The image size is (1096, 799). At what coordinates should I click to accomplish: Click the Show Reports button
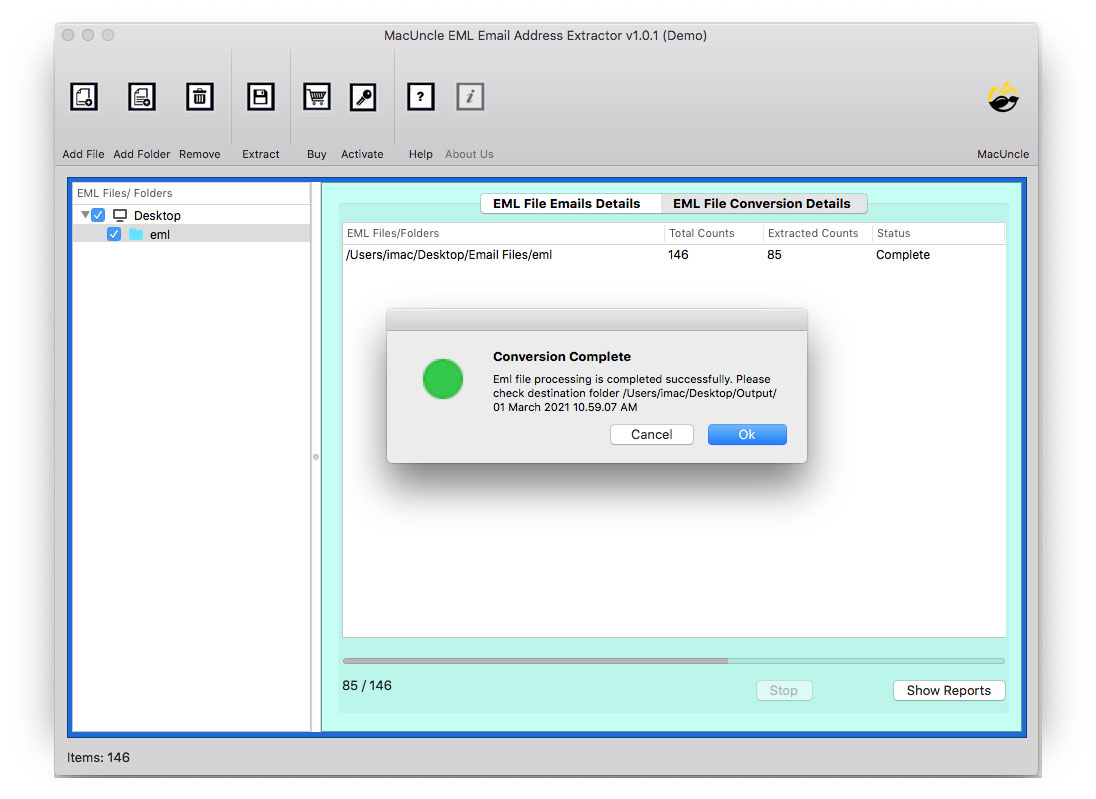tap(949, 690)
